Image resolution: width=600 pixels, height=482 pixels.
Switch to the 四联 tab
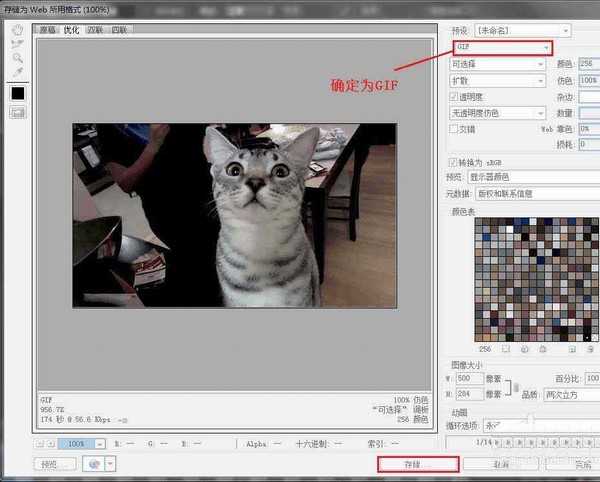(x=120, y=30)
